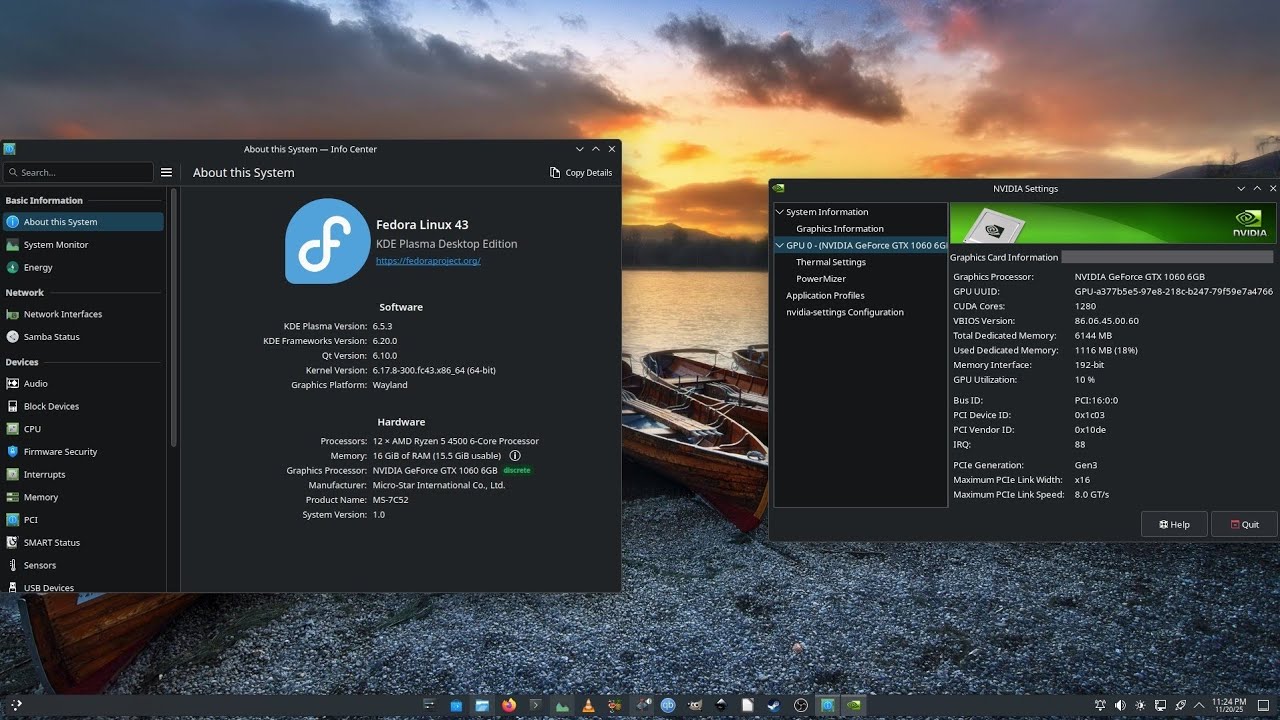Viewport: 1280px width, 720px height.
Task: Open the application launcher menu
Action: (x=15, y=705)
